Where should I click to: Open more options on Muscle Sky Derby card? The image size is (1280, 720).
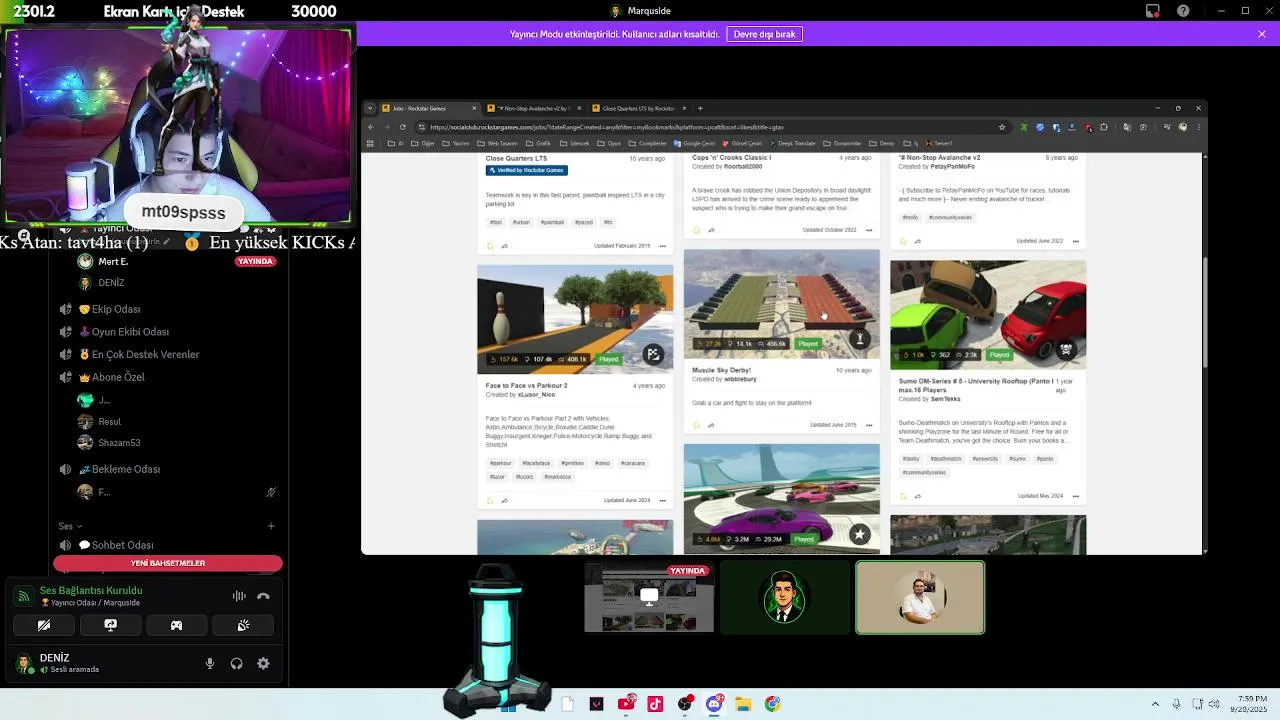tap(869, 425)
